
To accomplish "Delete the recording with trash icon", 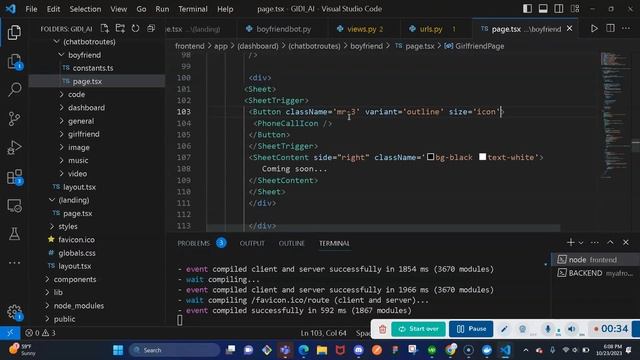I will point(382,329).
